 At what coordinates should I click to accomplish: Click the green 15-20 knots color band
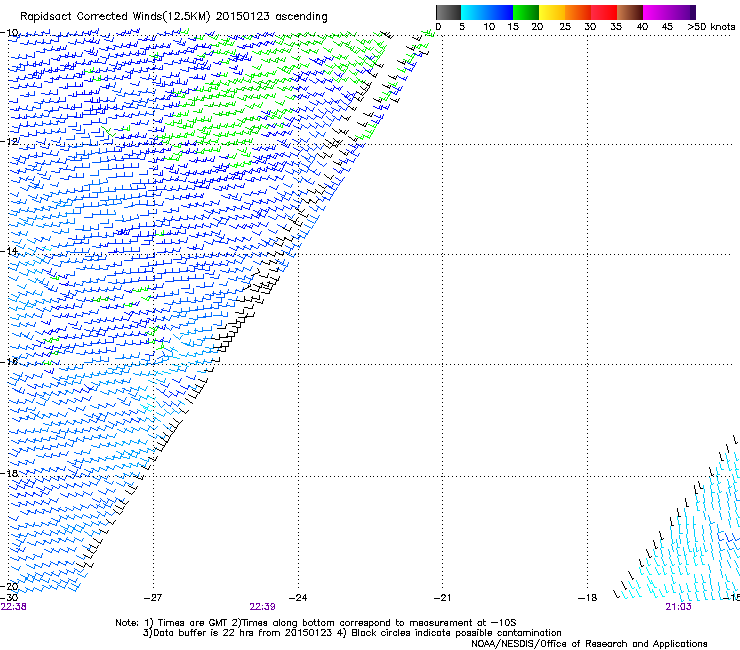526,12
